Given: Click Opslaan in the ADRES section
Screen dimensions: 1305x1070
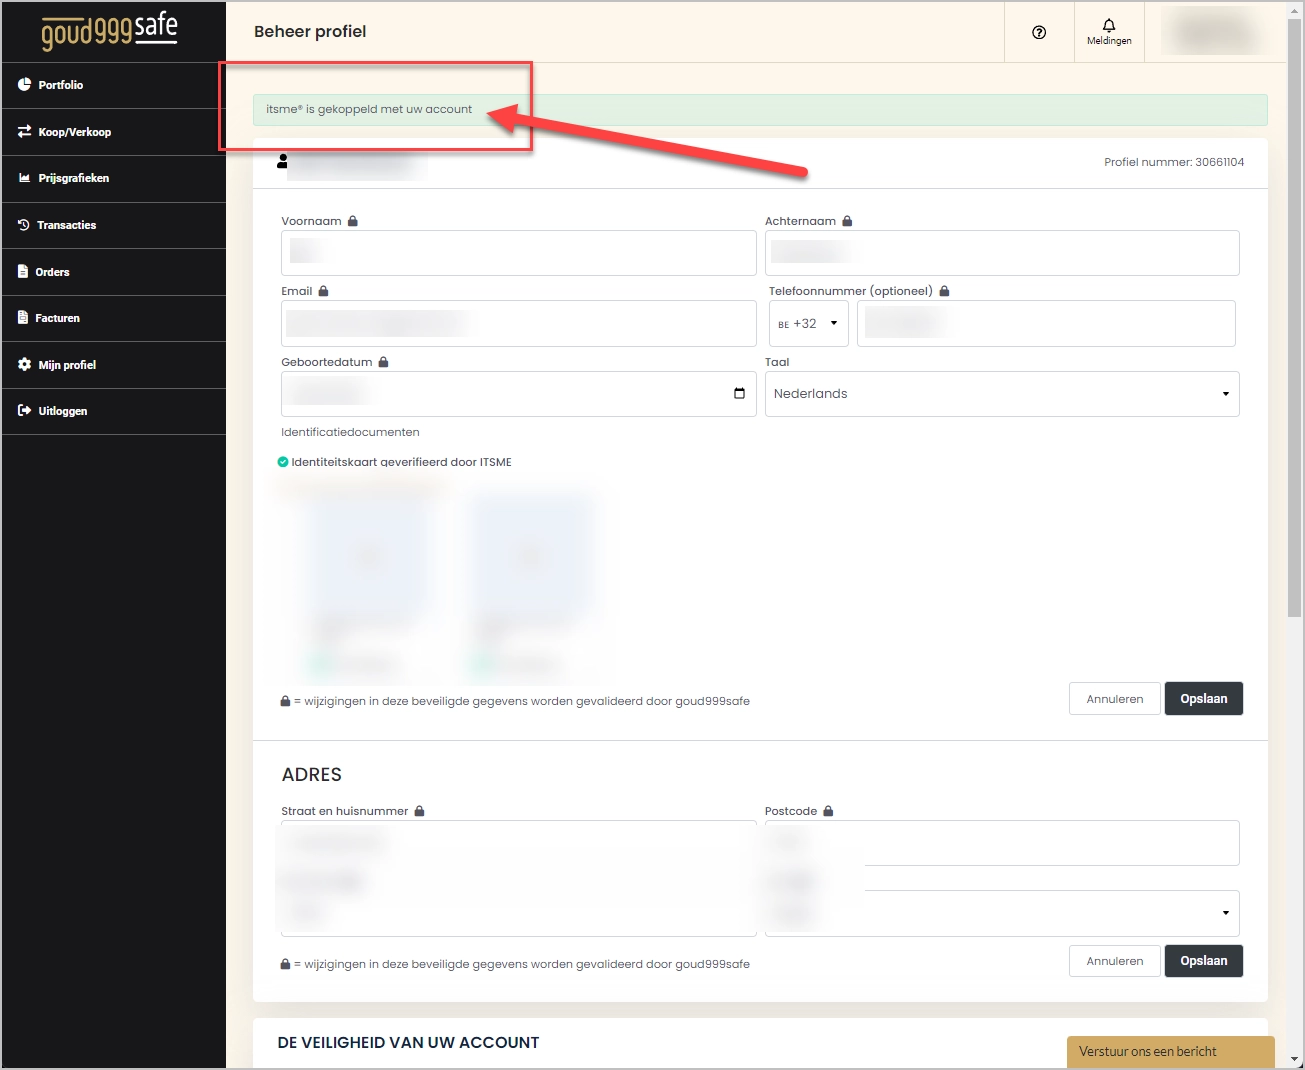Looking at the screenshot, I should click(1203, 961).
